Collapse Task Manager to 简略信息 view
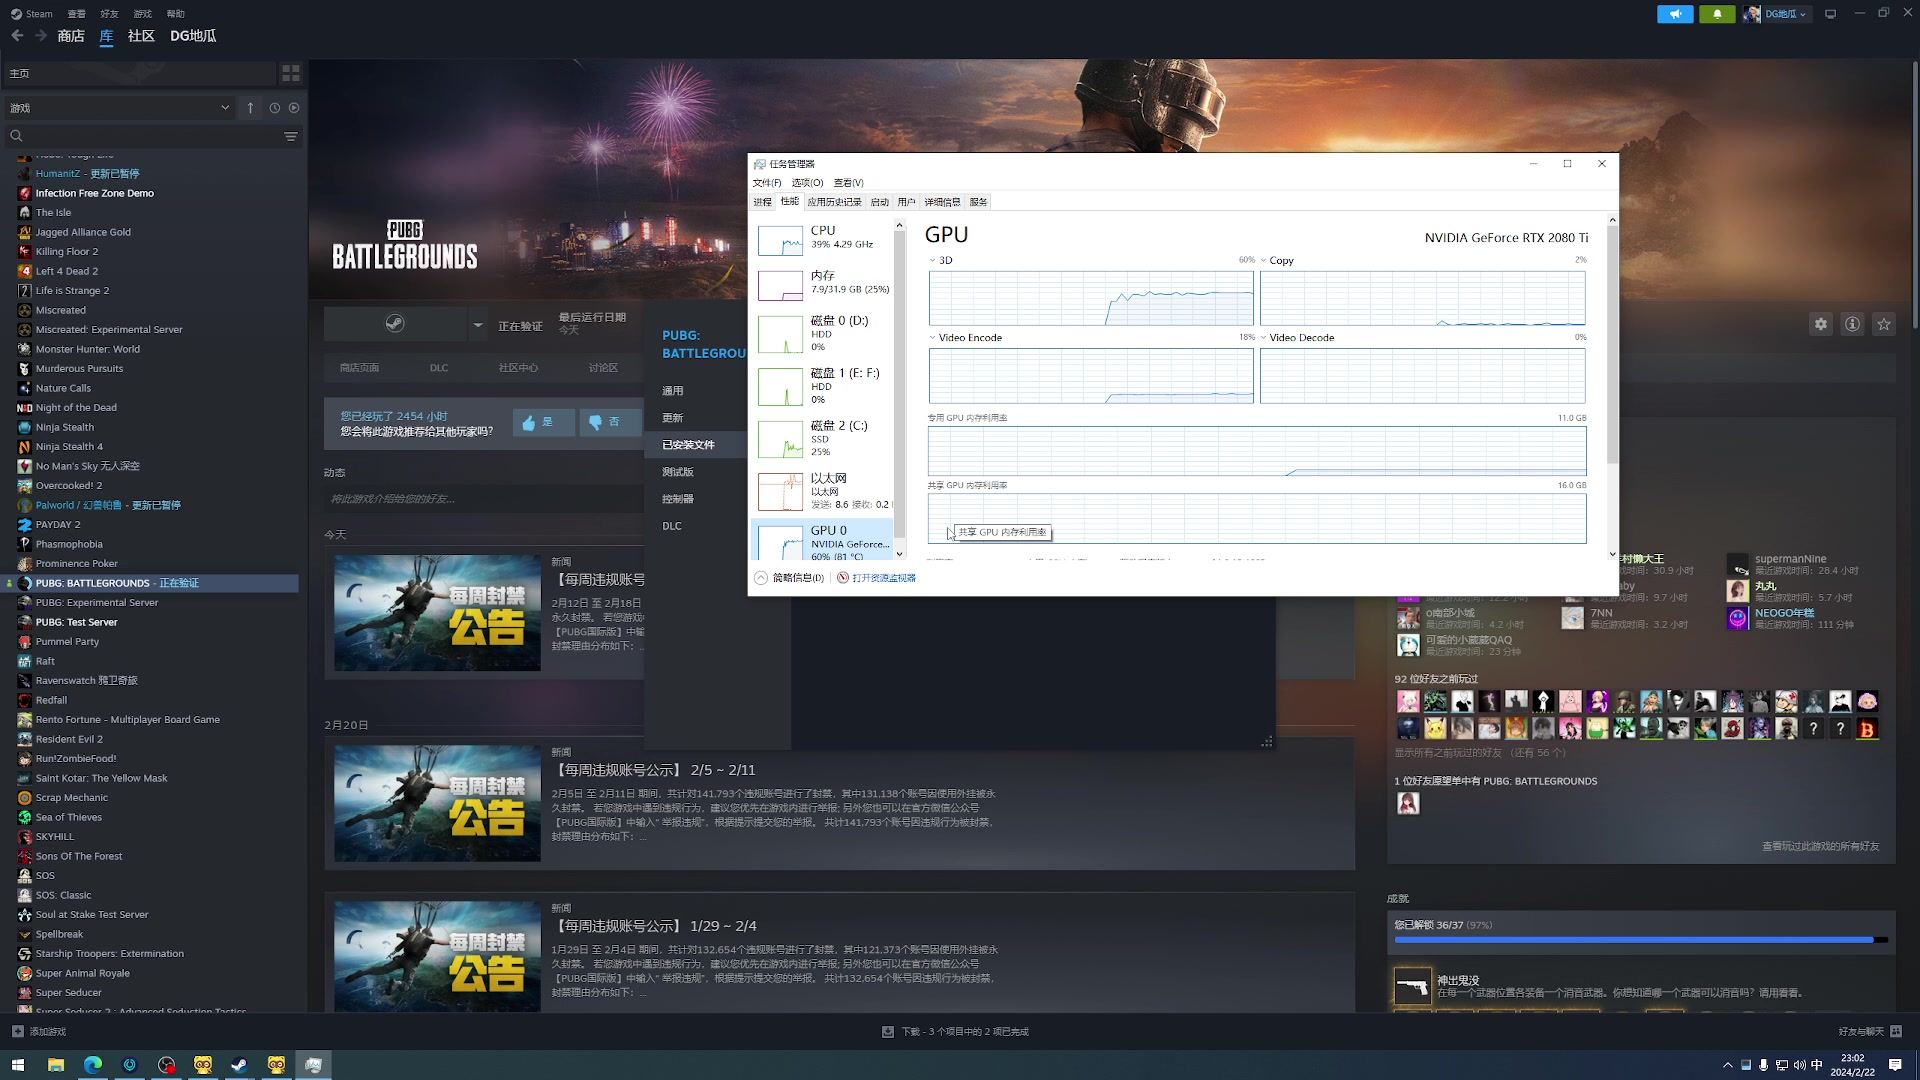The height and width of the screenshot is (1080, 1920). 789,578
